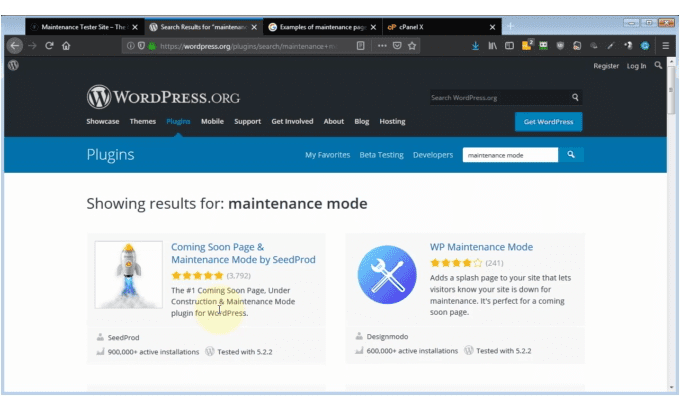Viewport: 680px width, 396px height.
Task: Open the Showcase menu item
Action: tap(103, 121)
